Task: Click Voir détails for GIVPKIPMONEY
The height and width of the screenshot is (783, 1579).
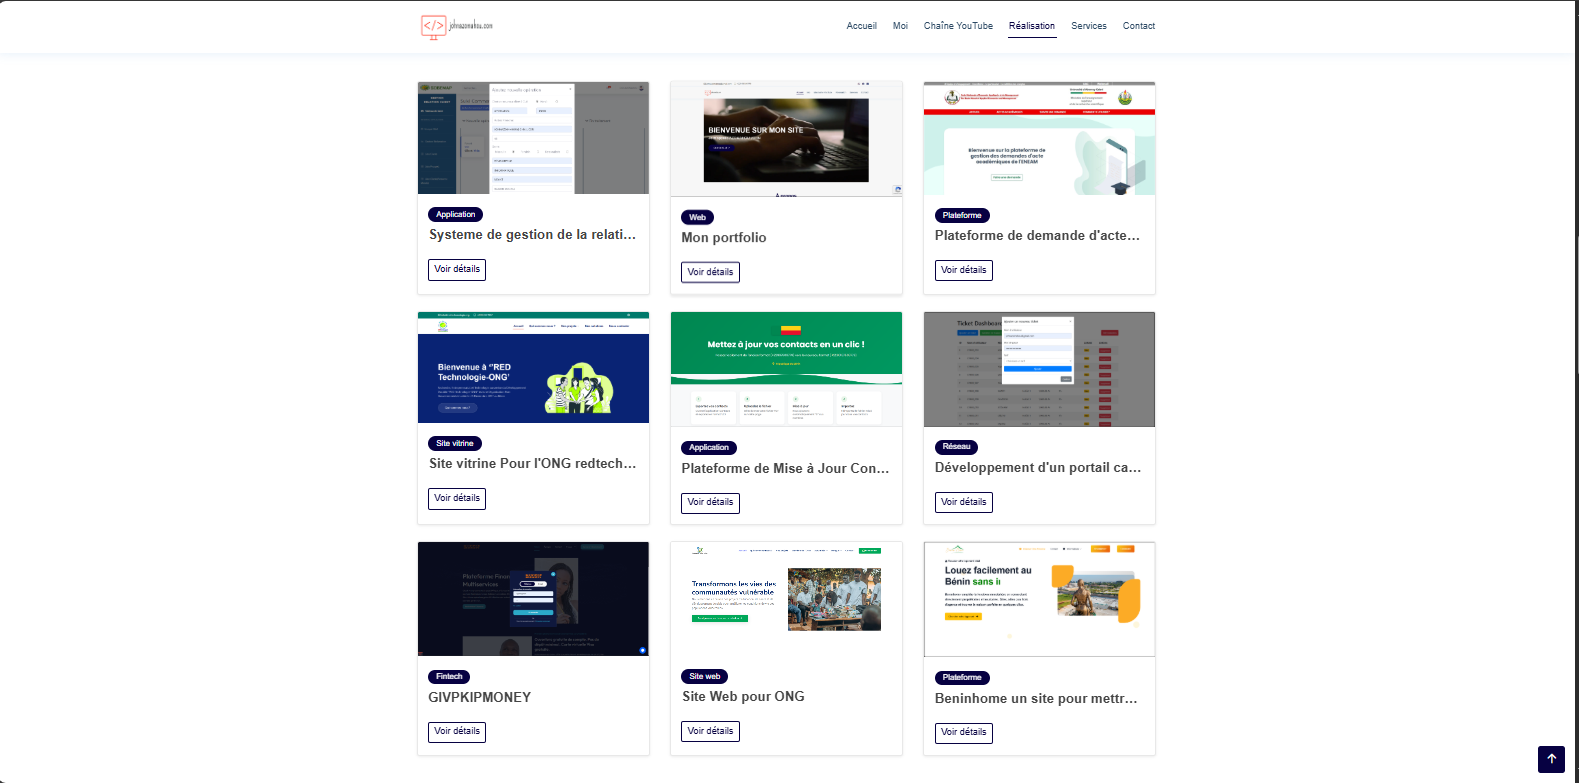Action: (x=457, y=731)
